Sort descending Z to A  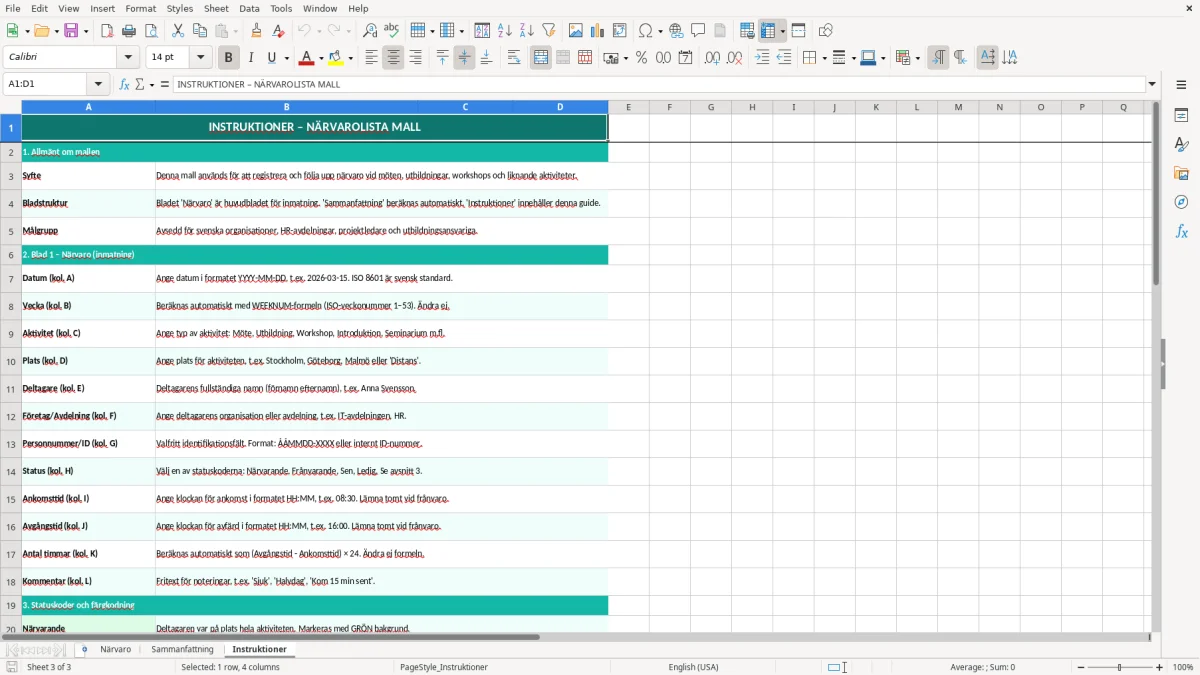coord(527,31)
